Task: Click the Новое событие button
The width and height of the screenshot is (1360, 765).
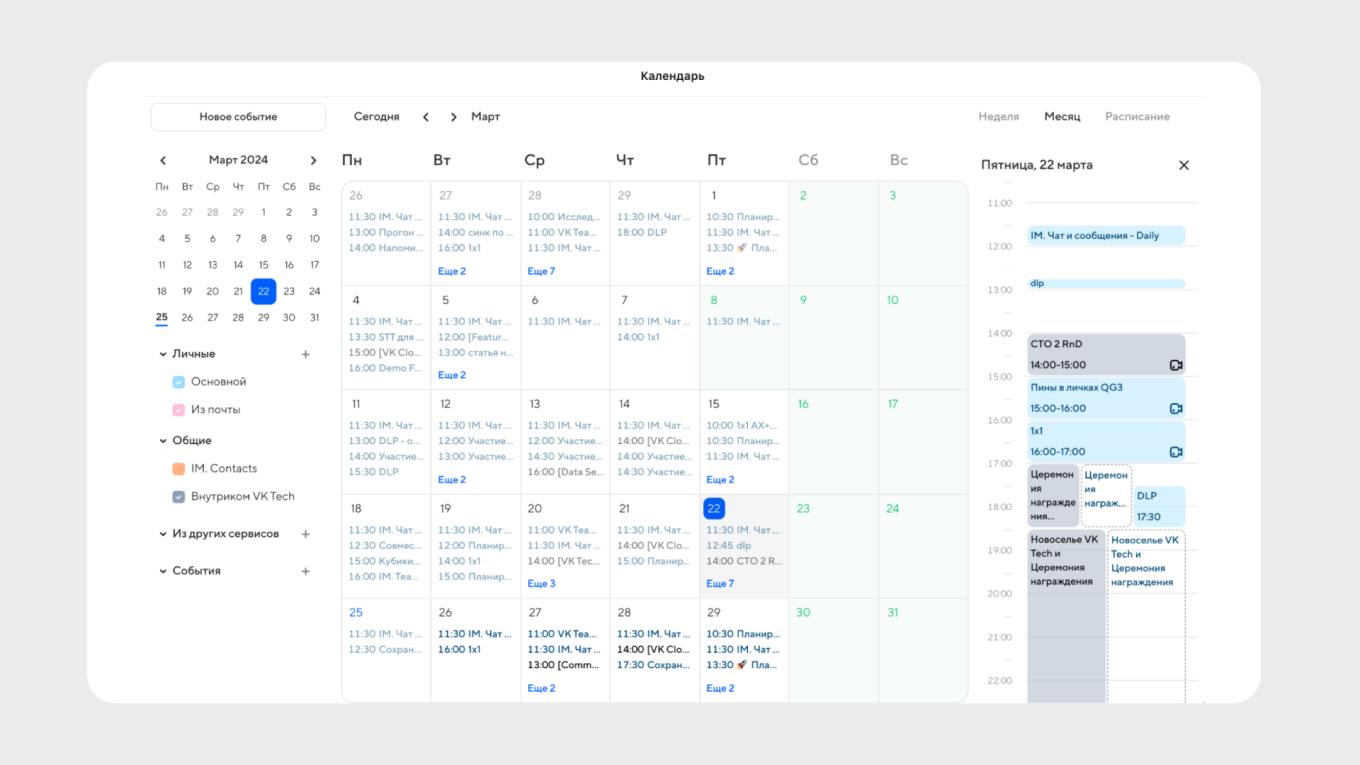Action: tap(238, 117)
